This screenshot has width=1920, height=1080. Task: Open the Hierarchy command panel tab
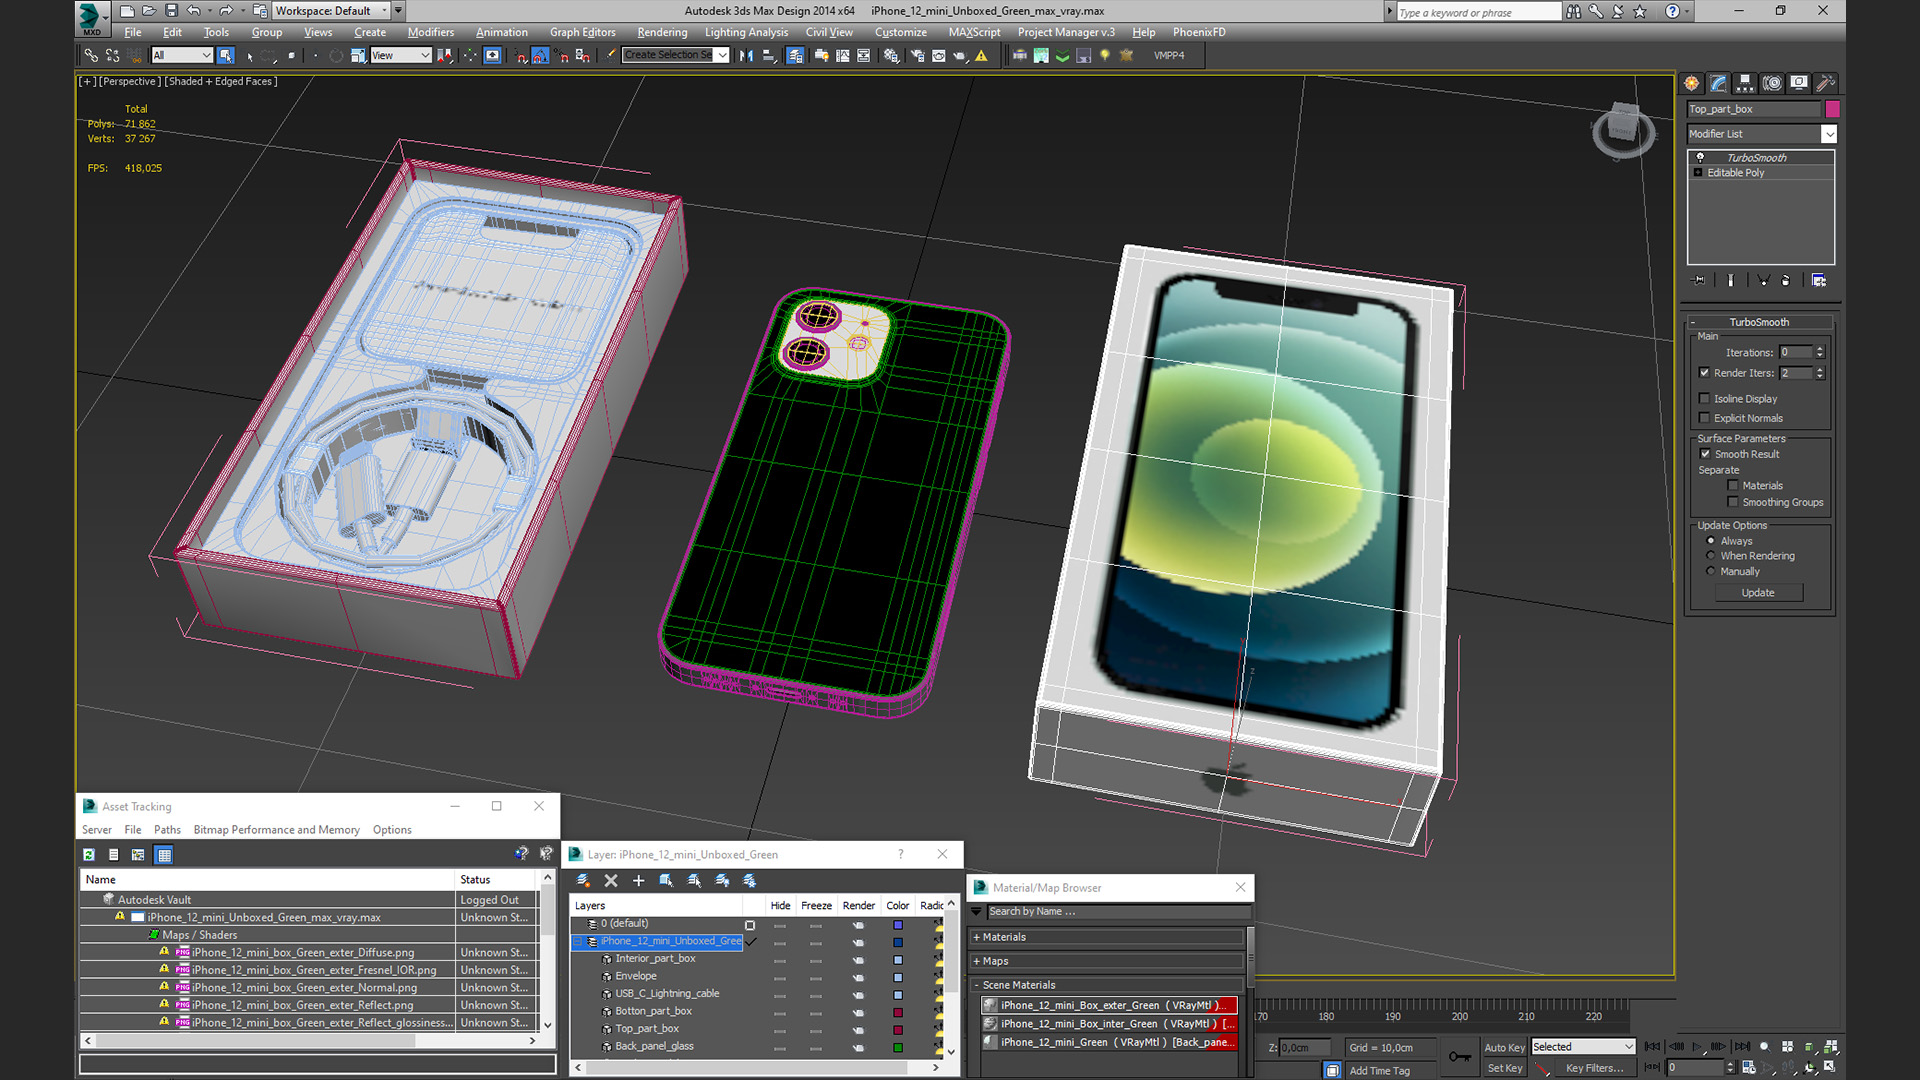[1745, 83]
